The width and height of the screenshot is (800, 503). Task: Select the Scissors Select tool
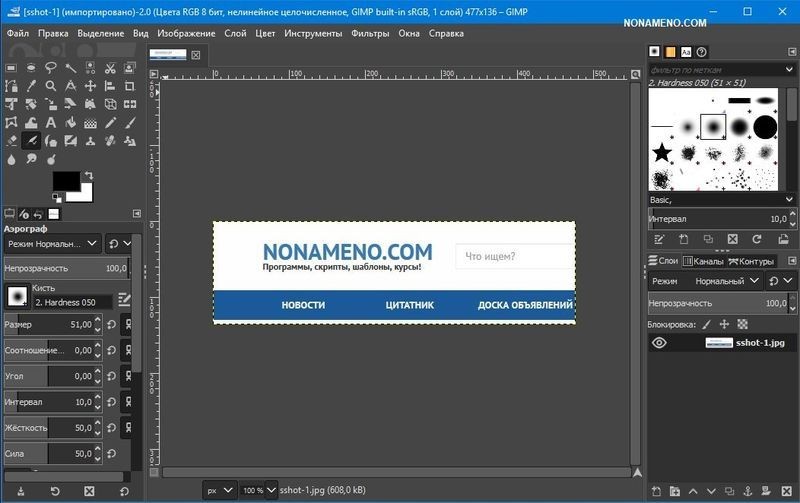coord(110,67)
